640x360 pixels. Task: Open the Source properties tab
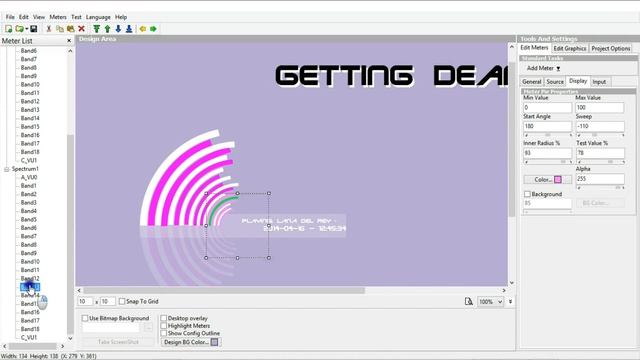point(555,82)
